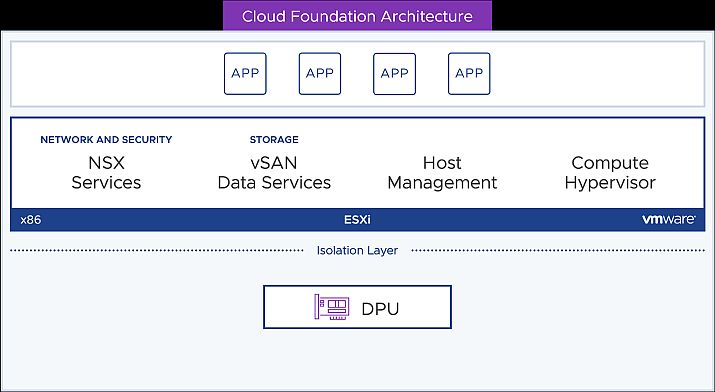Click the STORAGE heading
The width and height of the screenshot is (715, 392).
pos(274,139)
